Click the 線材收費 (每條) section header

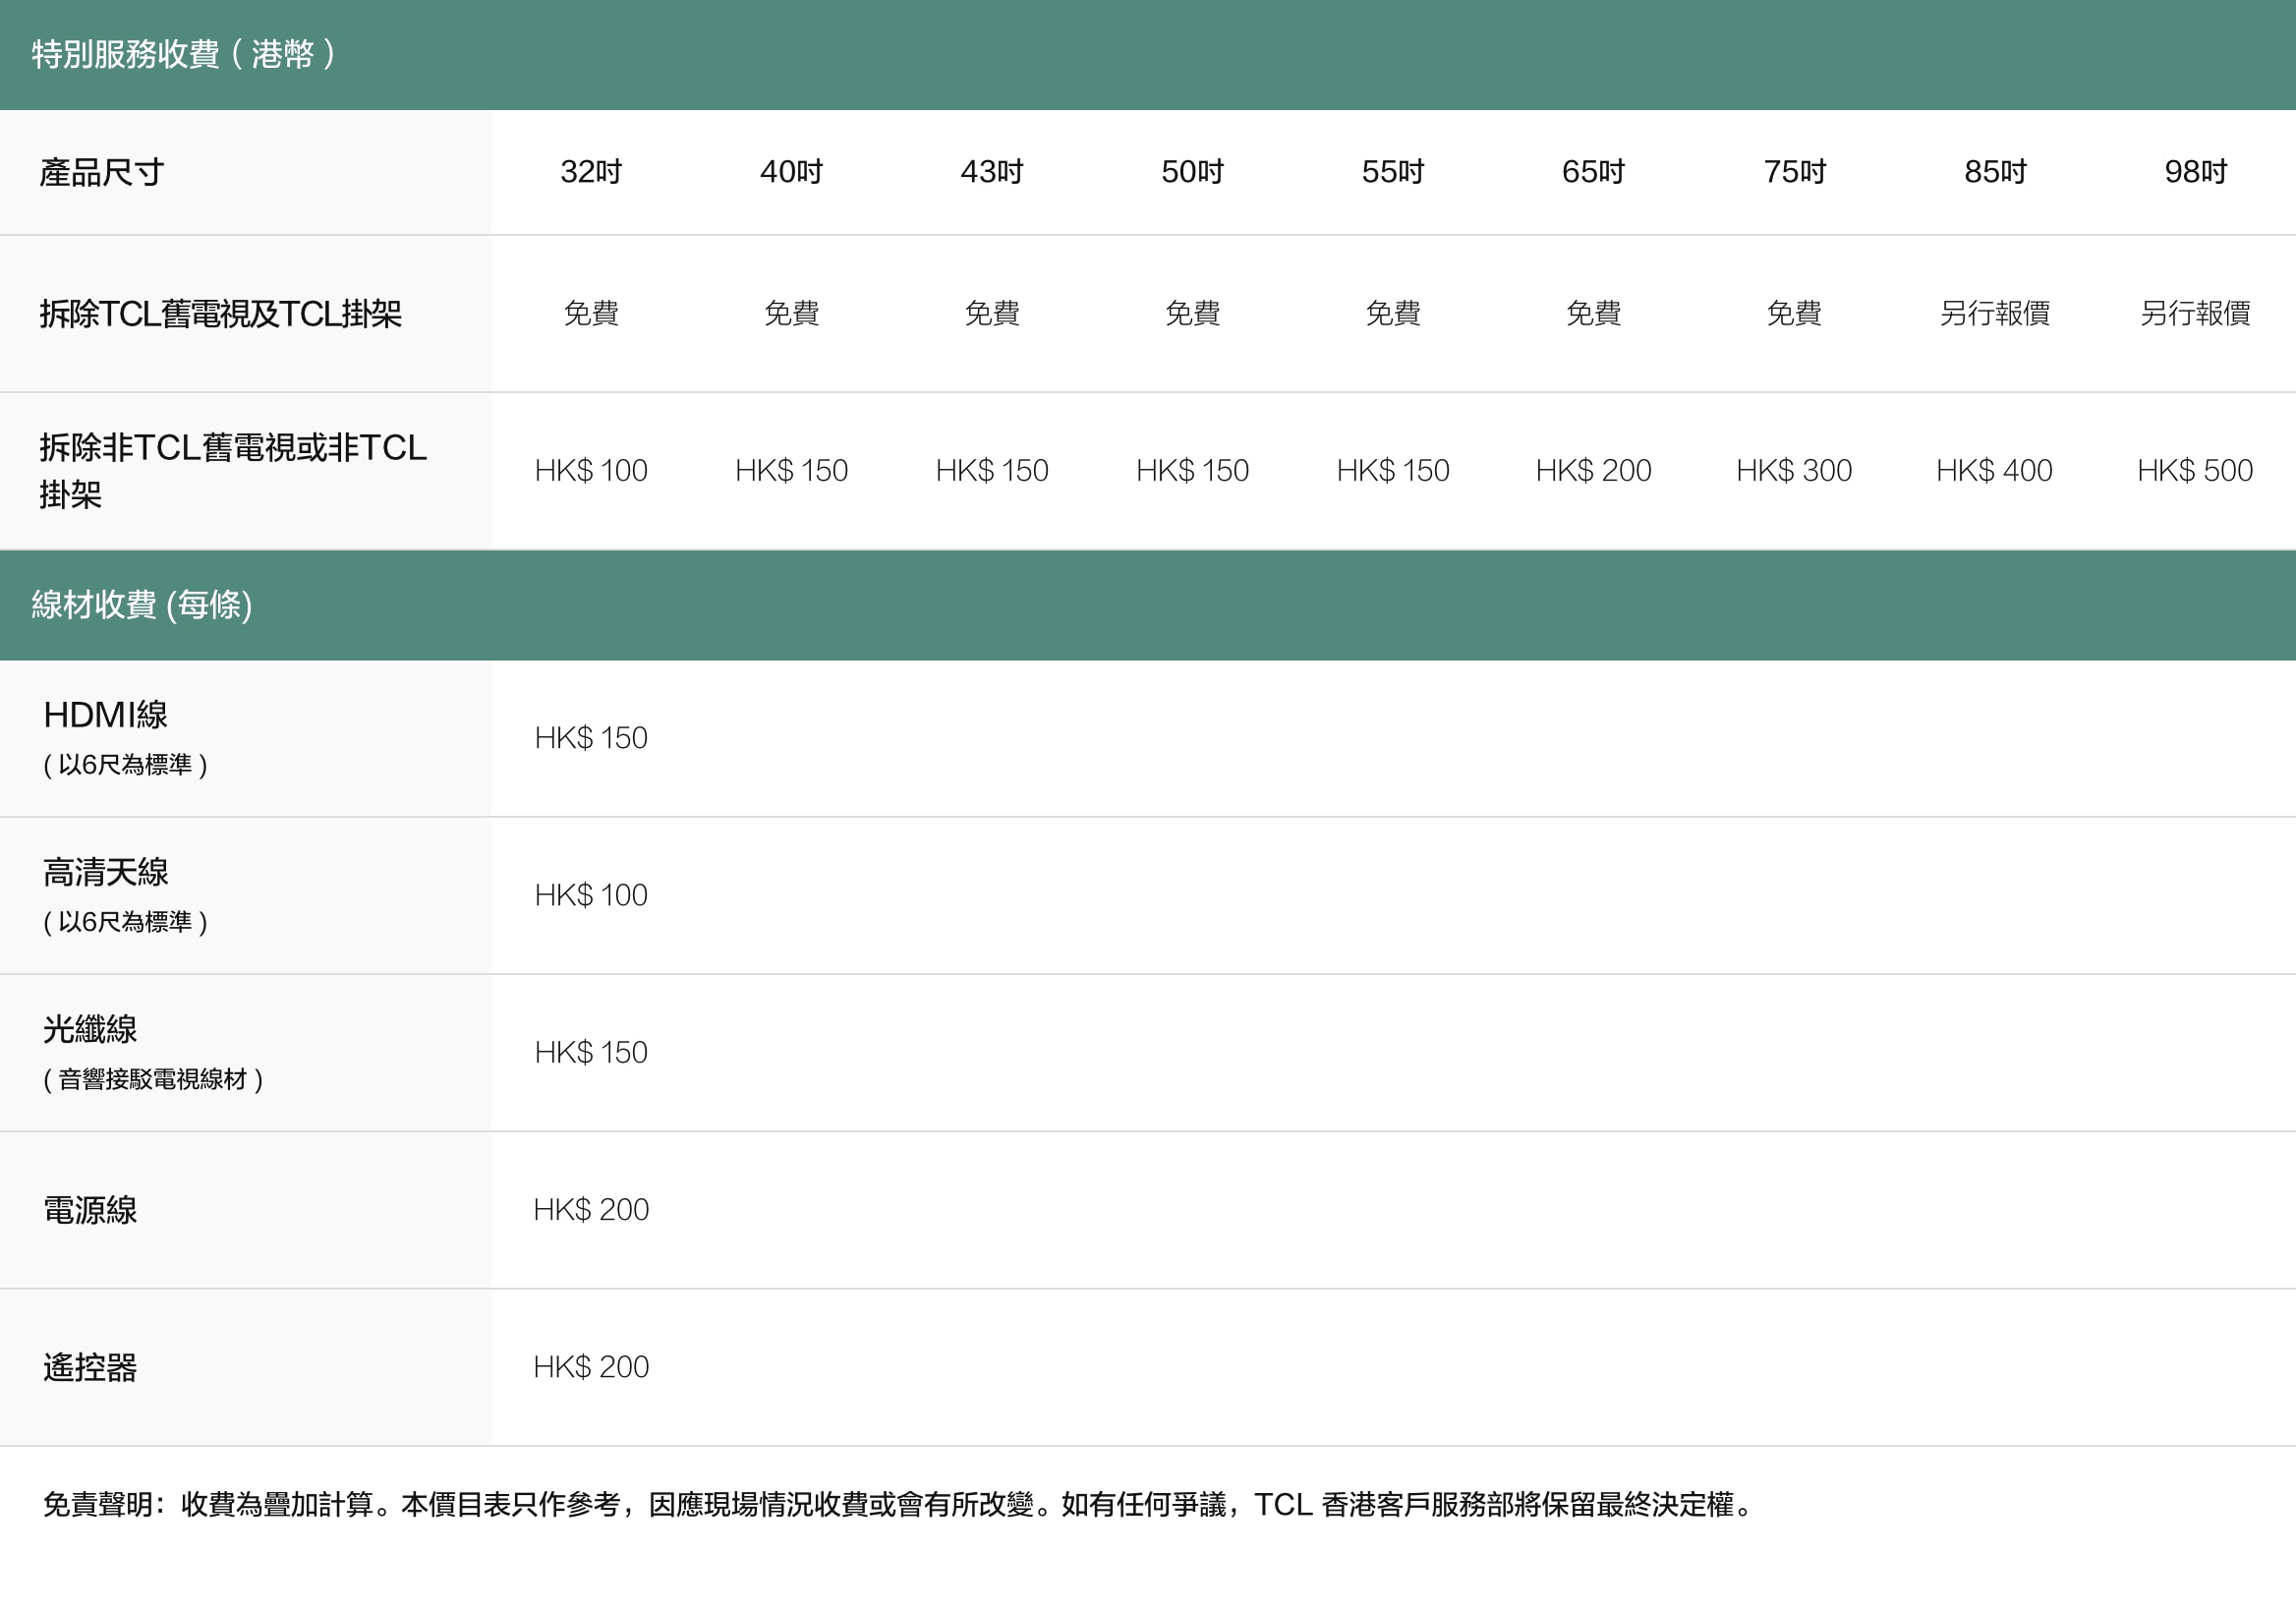(141, 604)
